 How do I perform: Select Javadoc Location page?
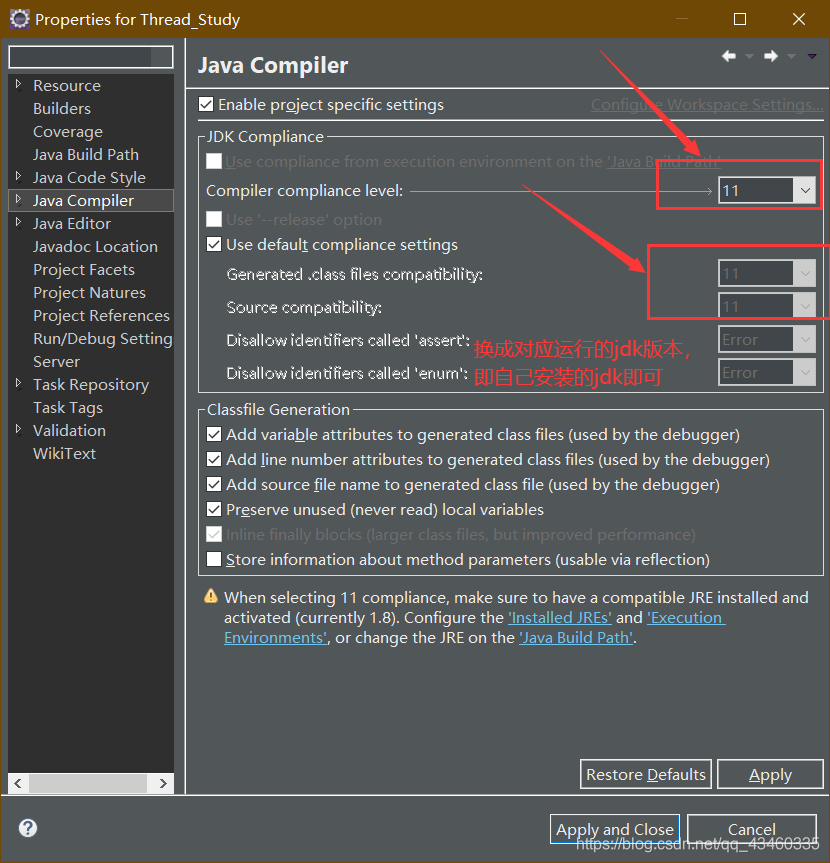point(95,247)
